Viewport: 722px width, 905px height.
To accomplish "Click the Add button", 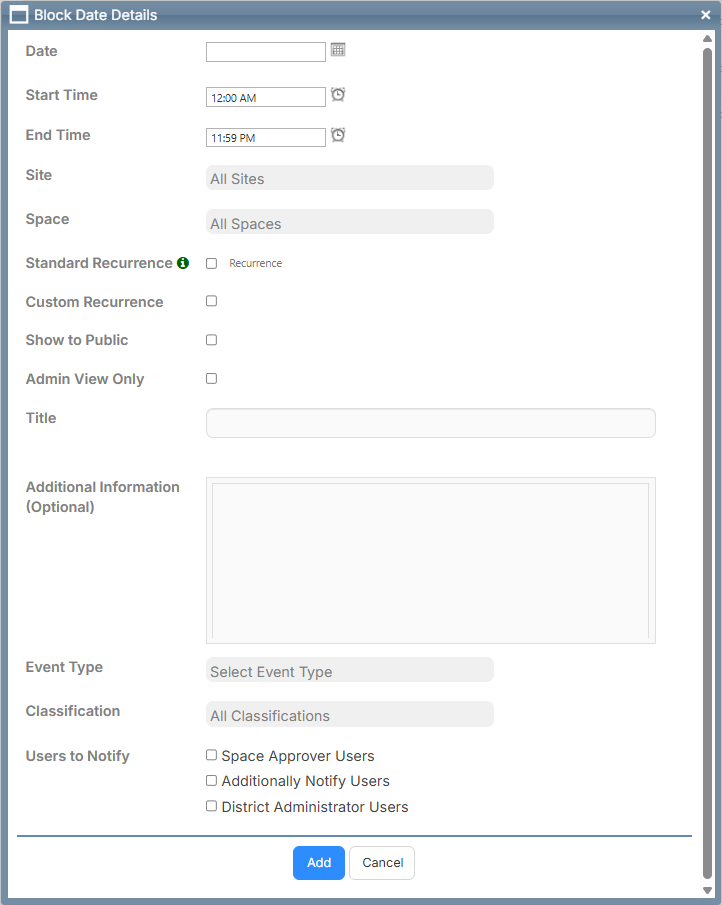I will pyautogui.click(x=319, y=863).
